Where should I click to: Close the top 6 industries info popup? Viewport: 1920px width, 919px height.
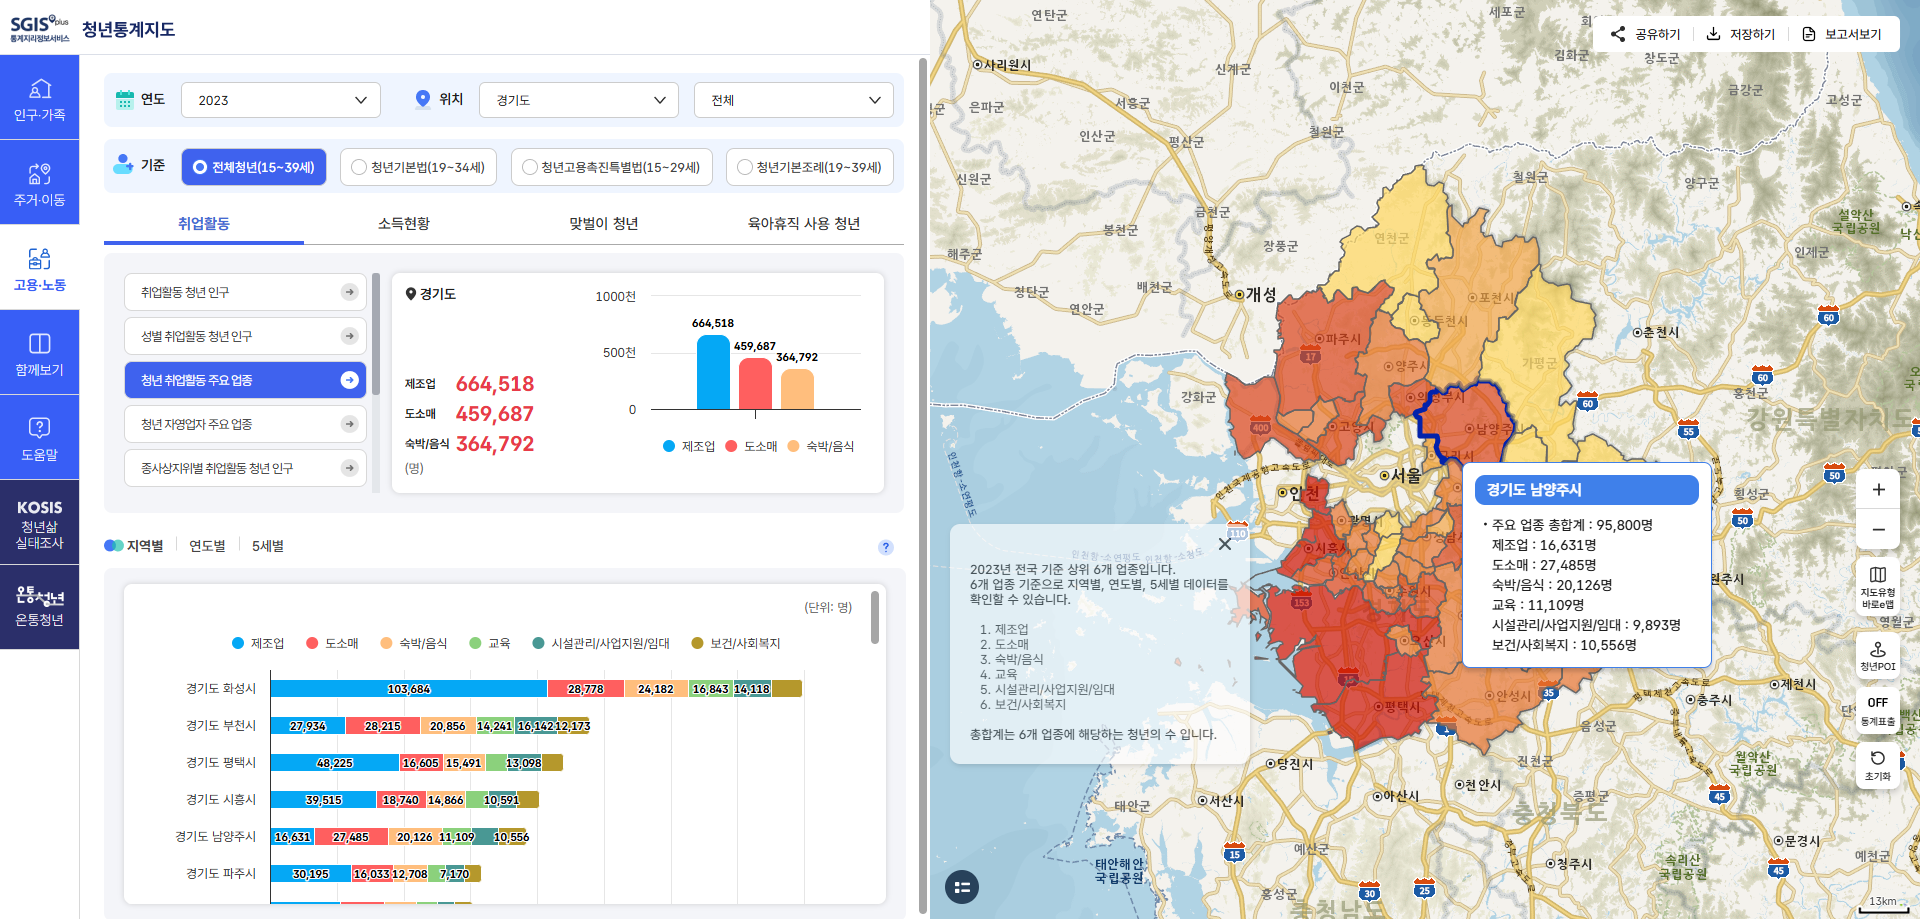[1224, 544]
